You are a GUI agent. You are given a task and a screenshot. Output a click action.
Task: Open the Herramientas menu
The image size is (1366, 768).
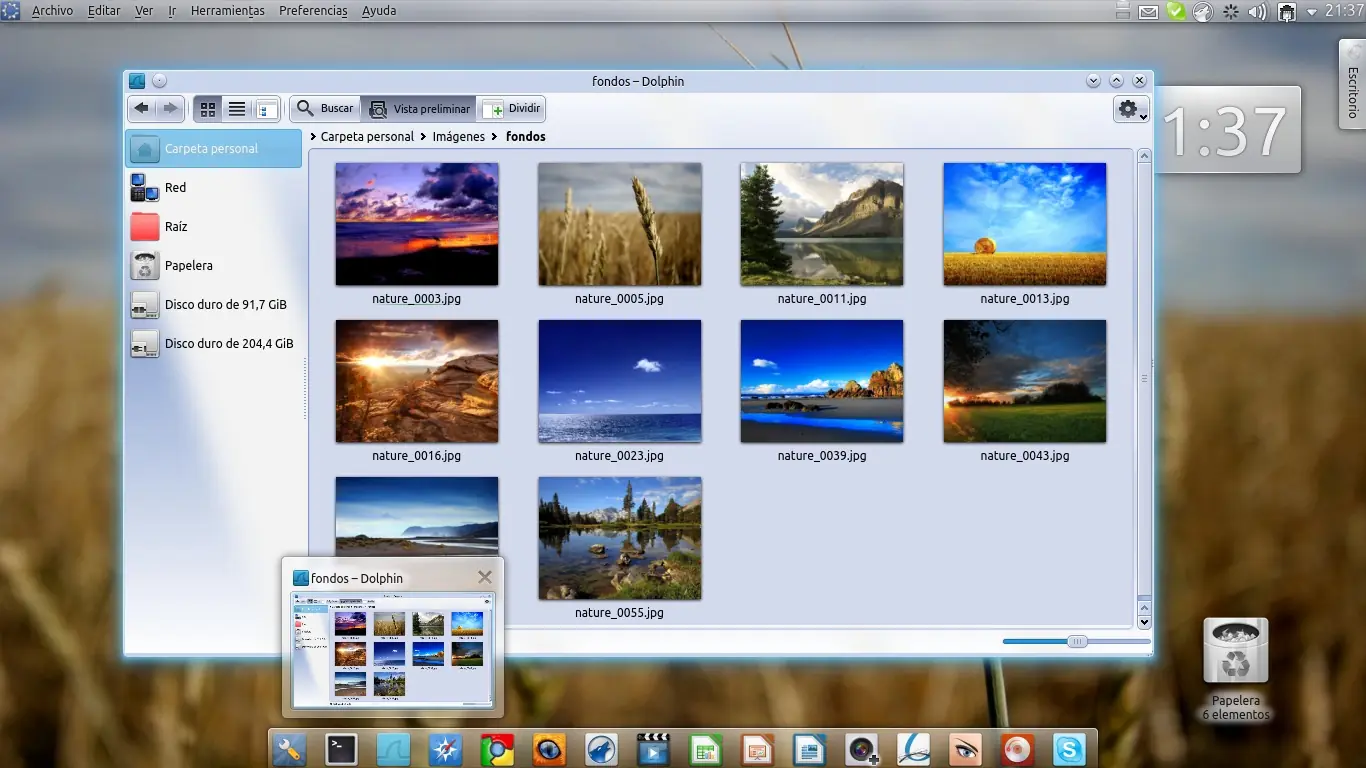pos(227,11)
